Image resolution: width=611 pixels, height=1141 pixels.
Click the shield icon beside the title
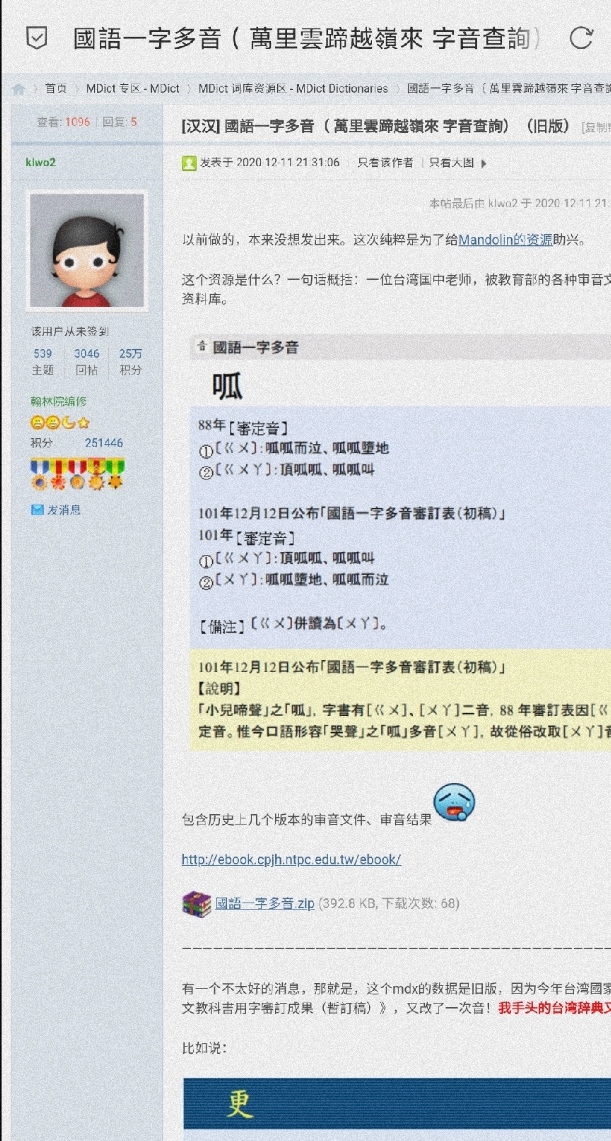tap(36, 38)
